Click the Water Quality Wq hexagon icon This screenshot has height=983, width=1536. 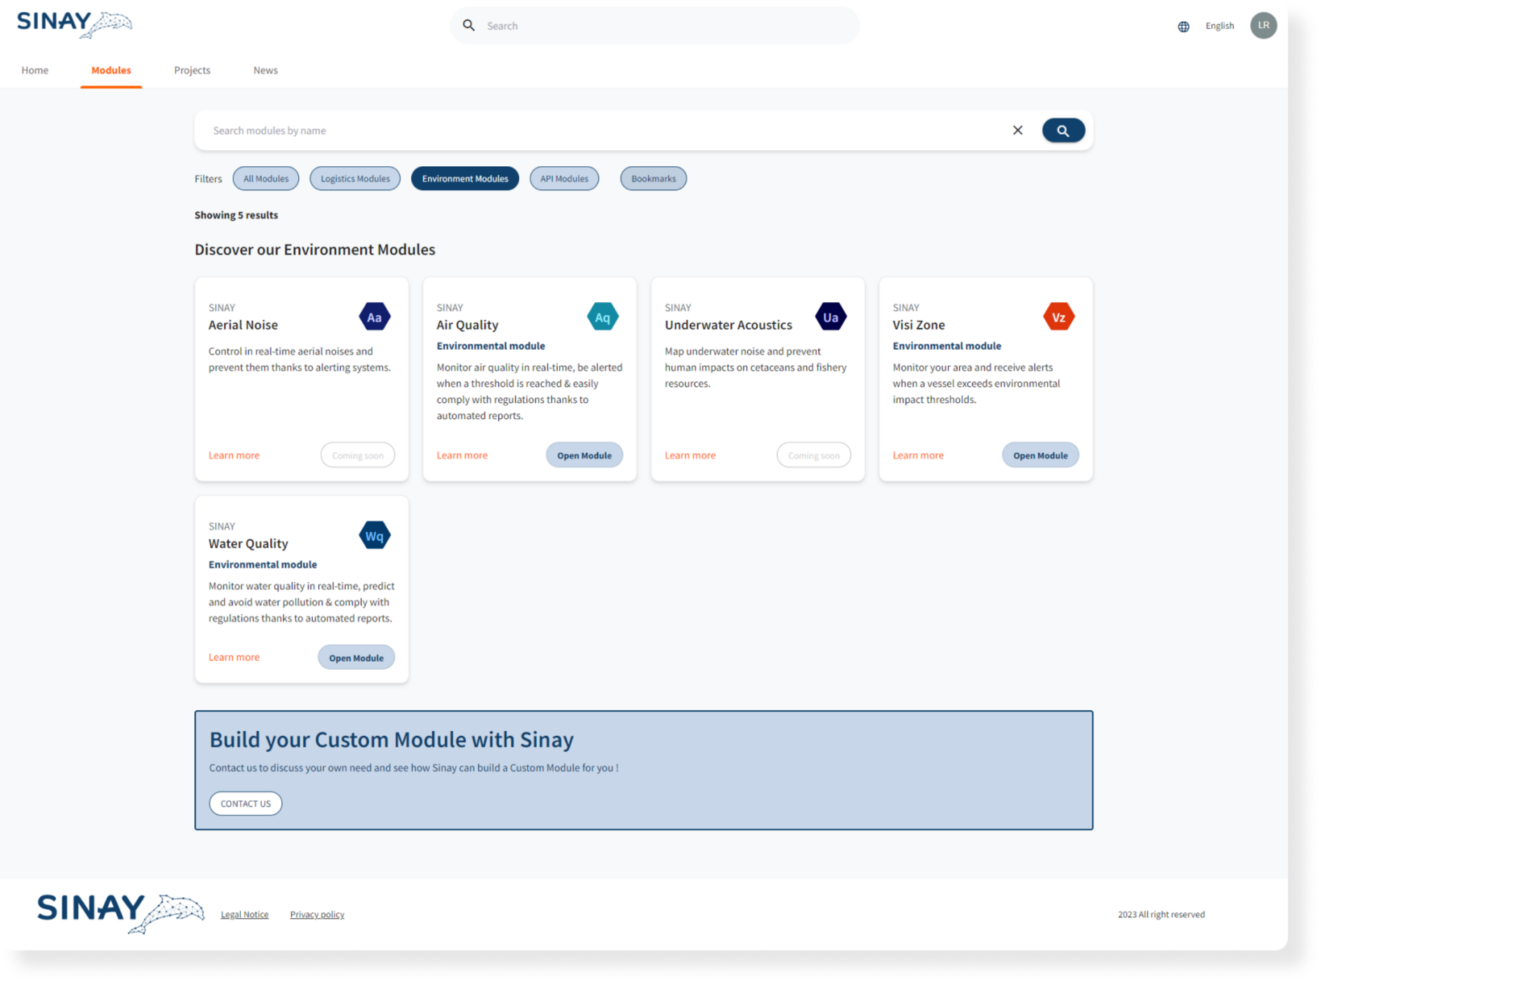pos(375,536)
